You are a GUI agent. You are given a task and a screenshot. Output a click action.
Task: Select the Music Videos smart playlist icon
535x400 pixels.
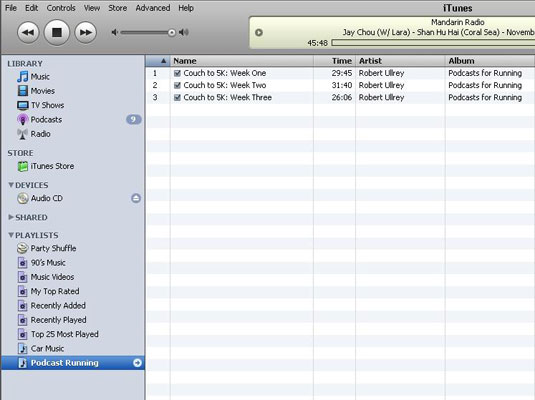[x=22, y=277]
